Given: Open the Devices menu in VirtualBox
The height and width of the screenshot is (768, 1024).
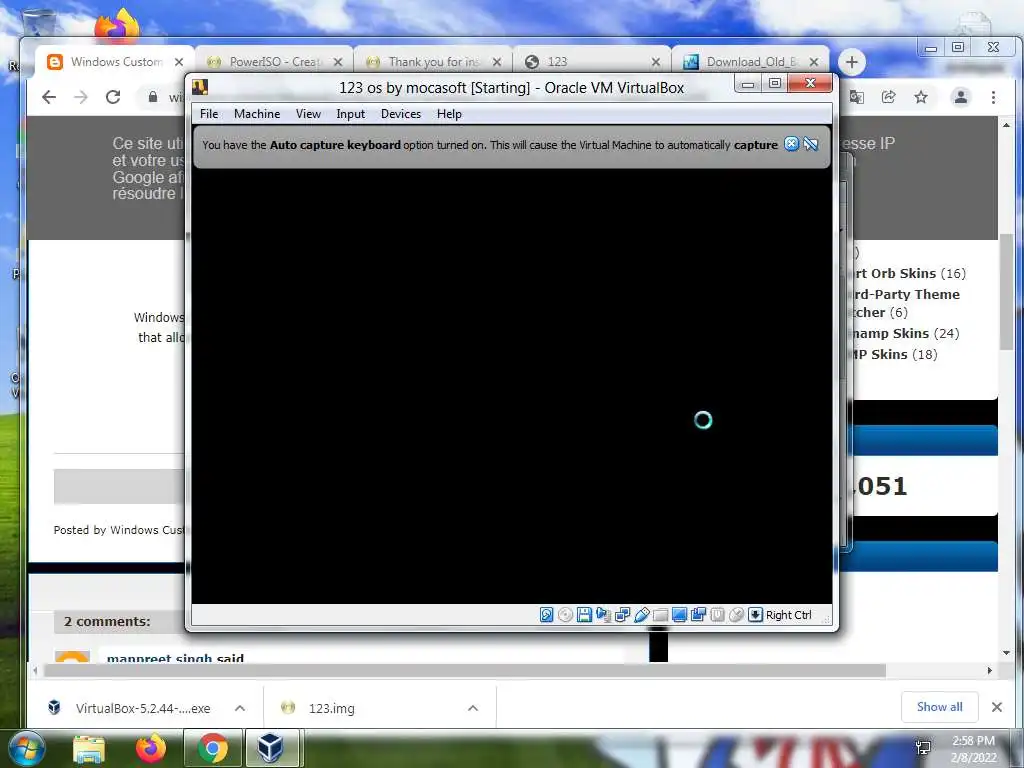Looking at the screenshot, I should click(401, 114).
